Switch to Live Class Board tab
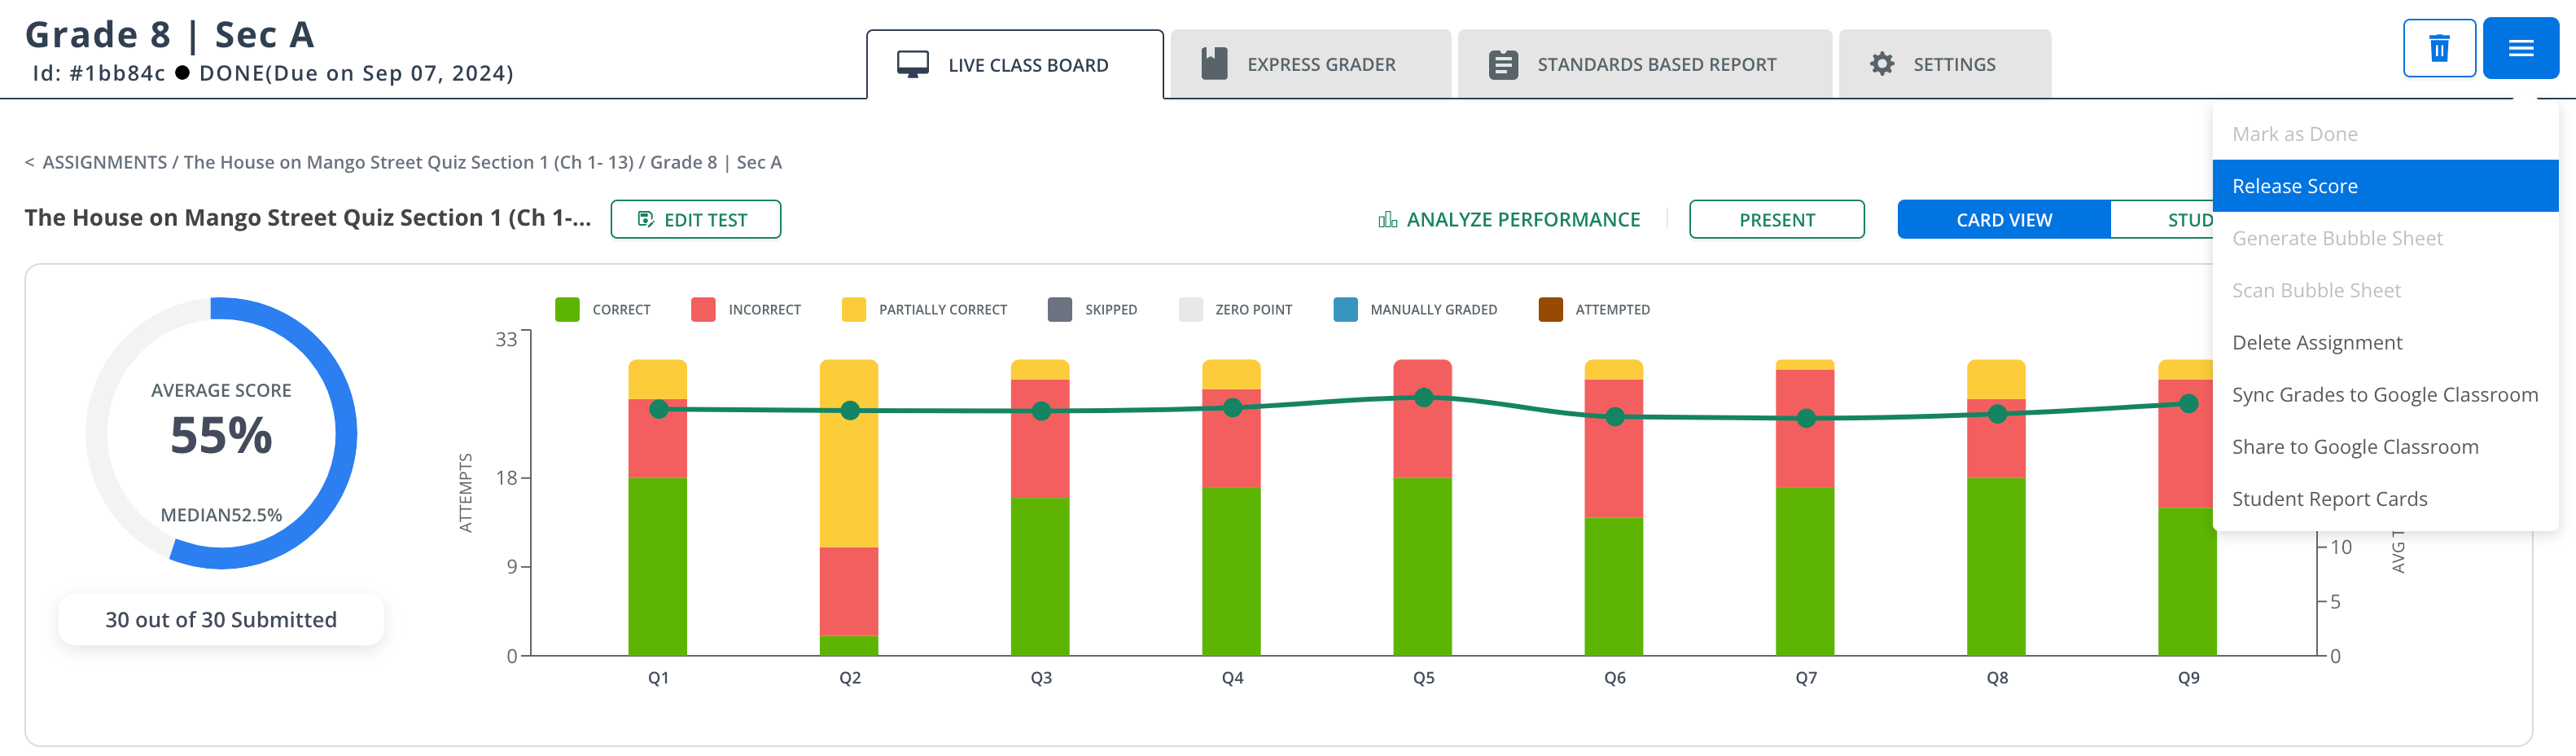Image resolution: width=2576 pixels, height=756 pixels. [x=1015, y=65]
